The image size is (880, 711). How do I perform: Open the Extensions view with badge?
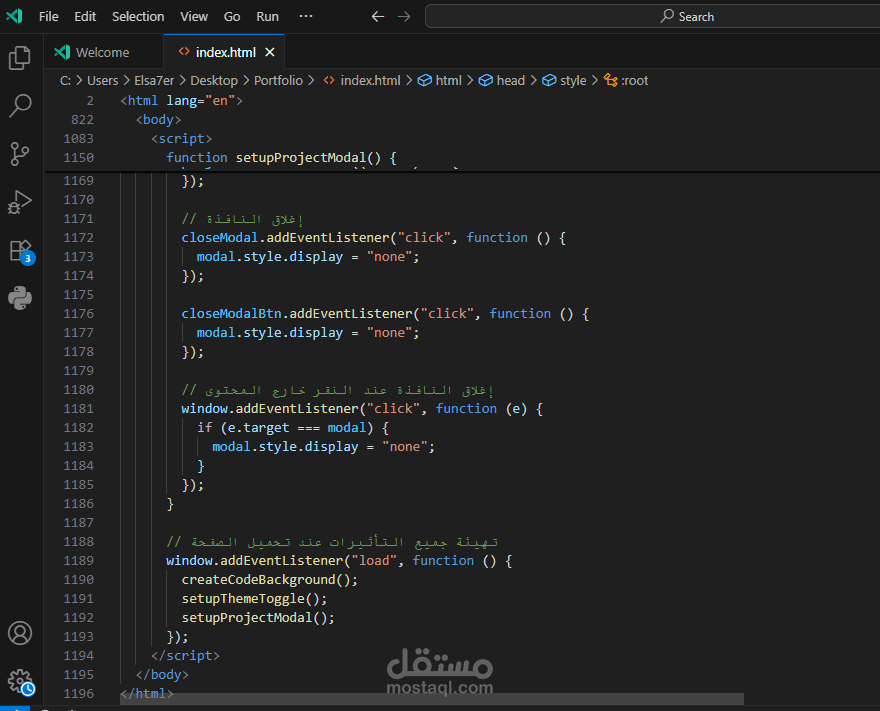point(20,250)
